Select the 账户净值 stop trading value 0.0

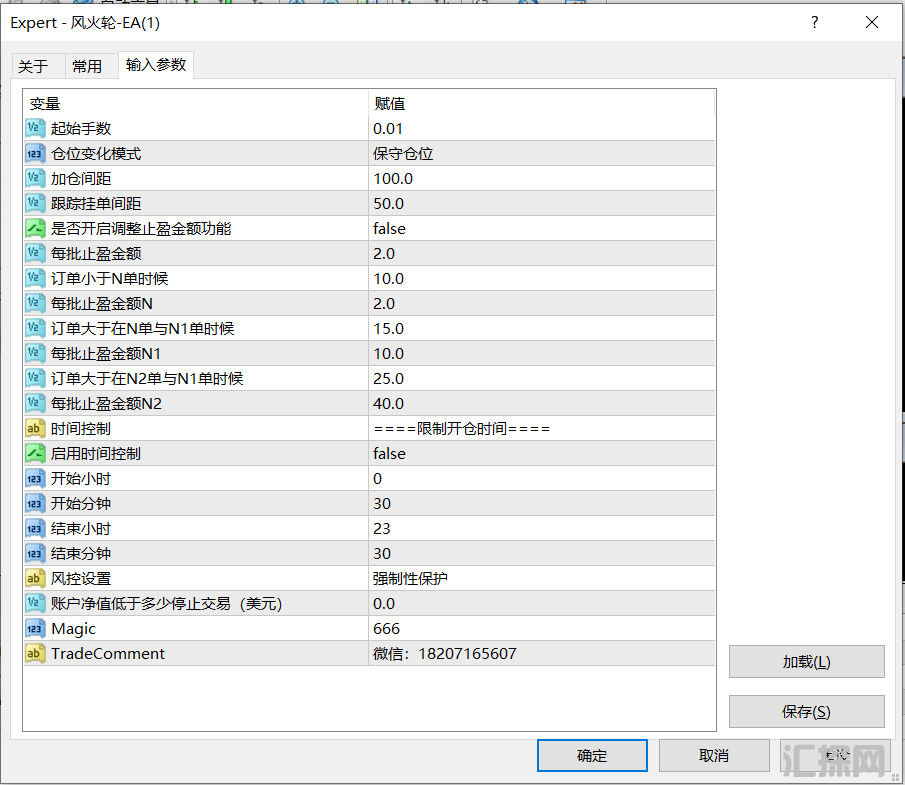pos(541,604)
